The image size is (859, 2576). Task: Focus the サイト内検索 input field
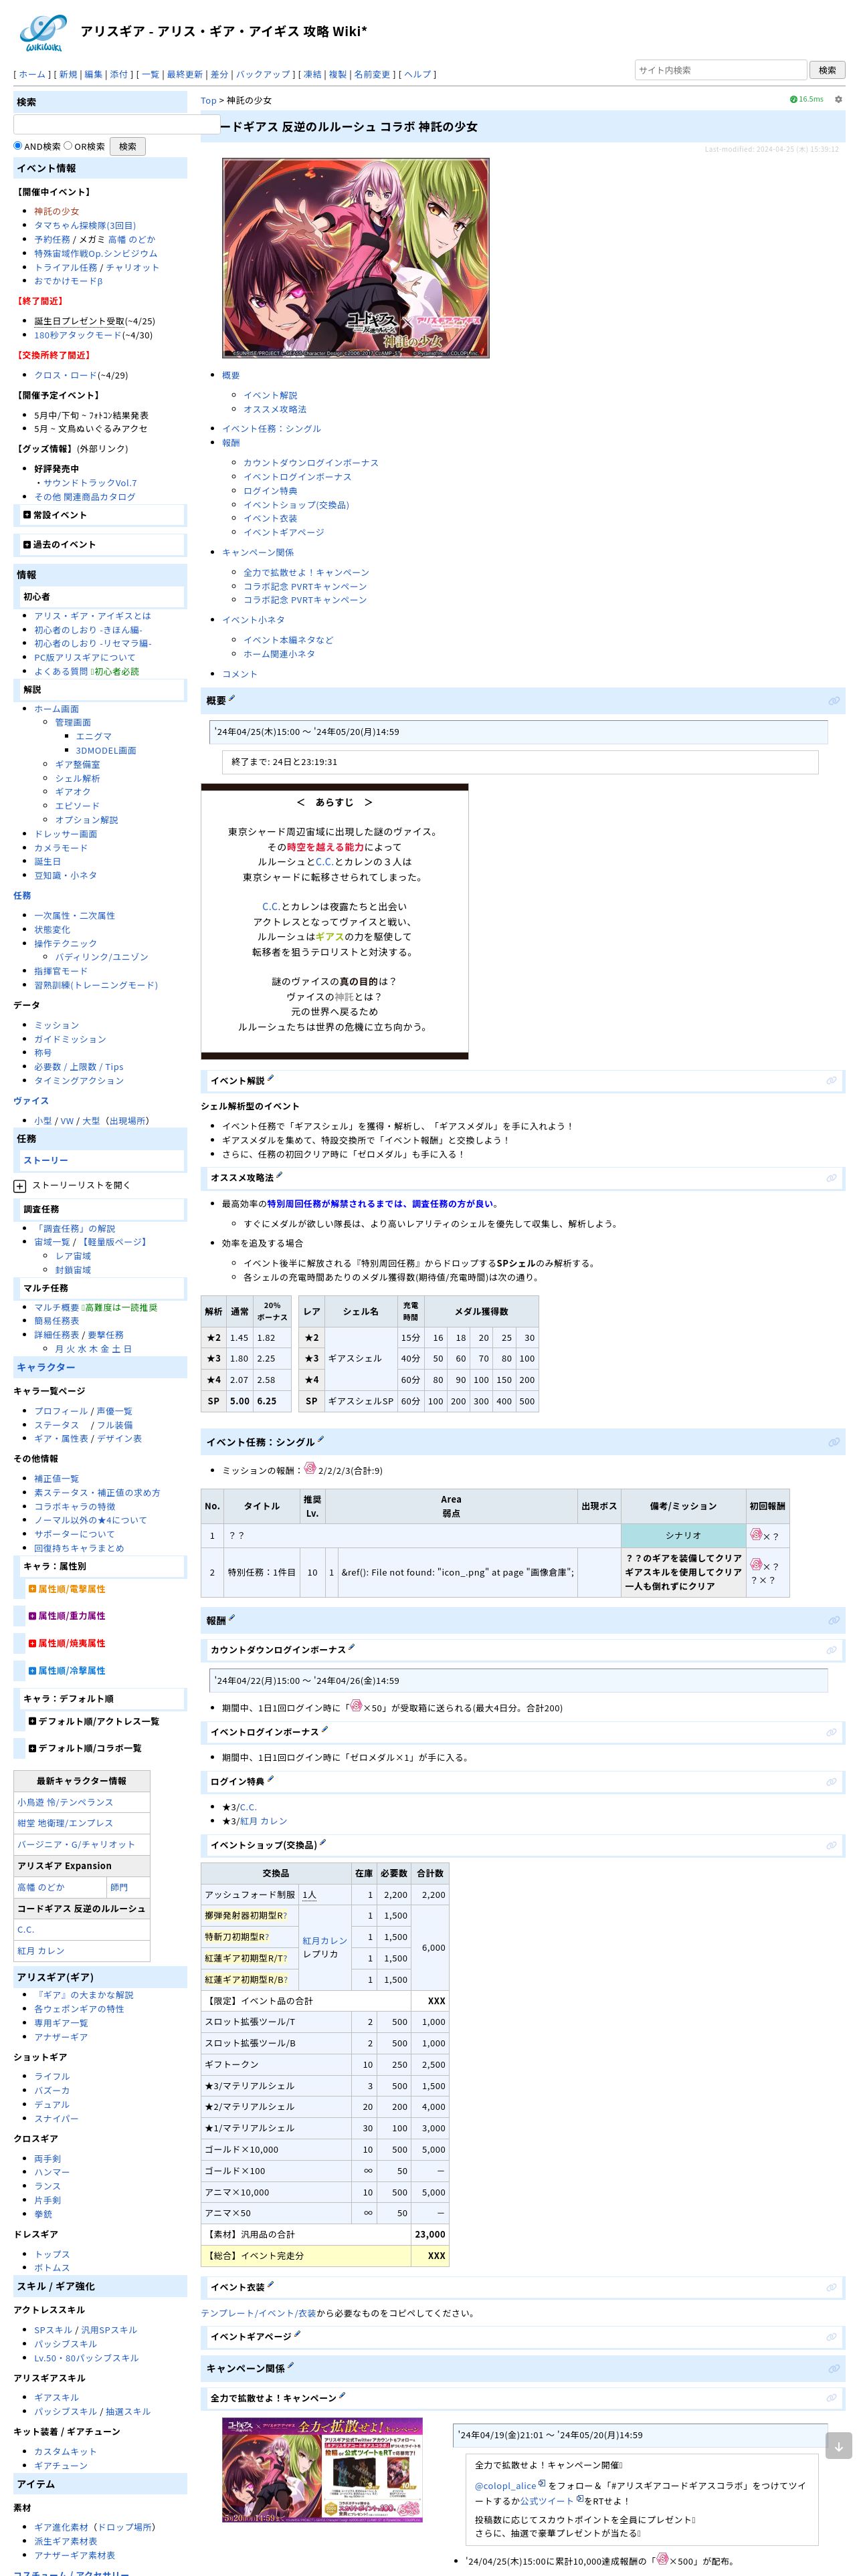pyautogui.click(x=720, y=70)
